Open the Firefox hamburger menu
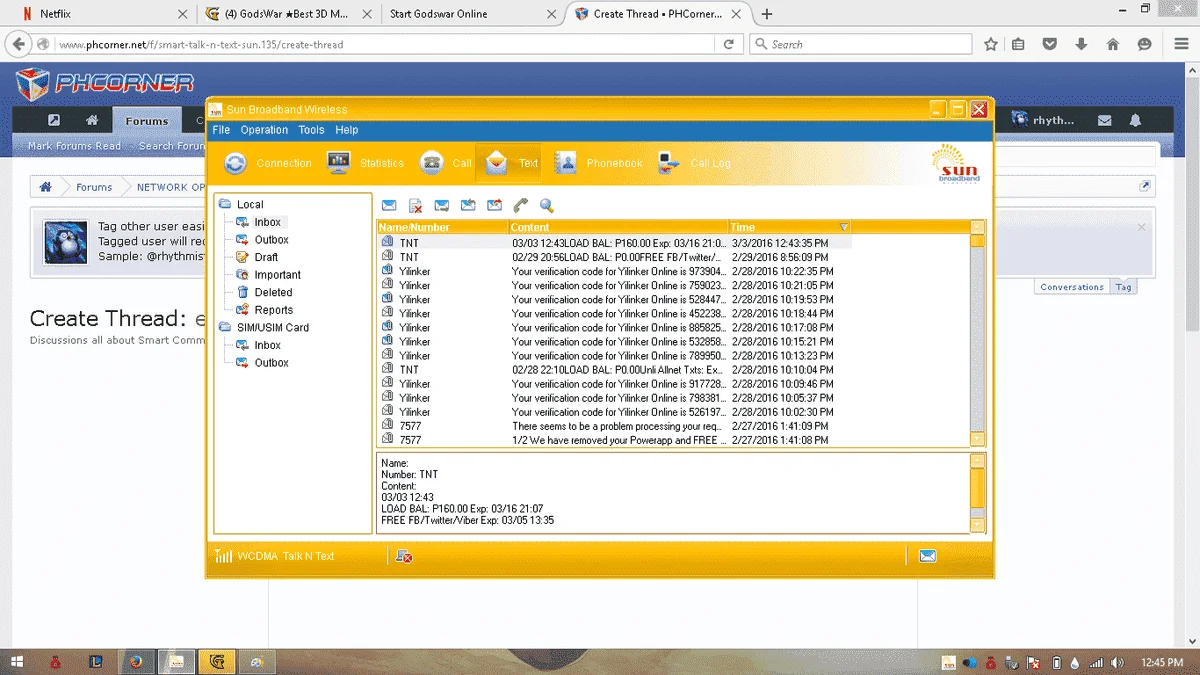The width and height of the screenshot is (1200, 675). 1180,44
